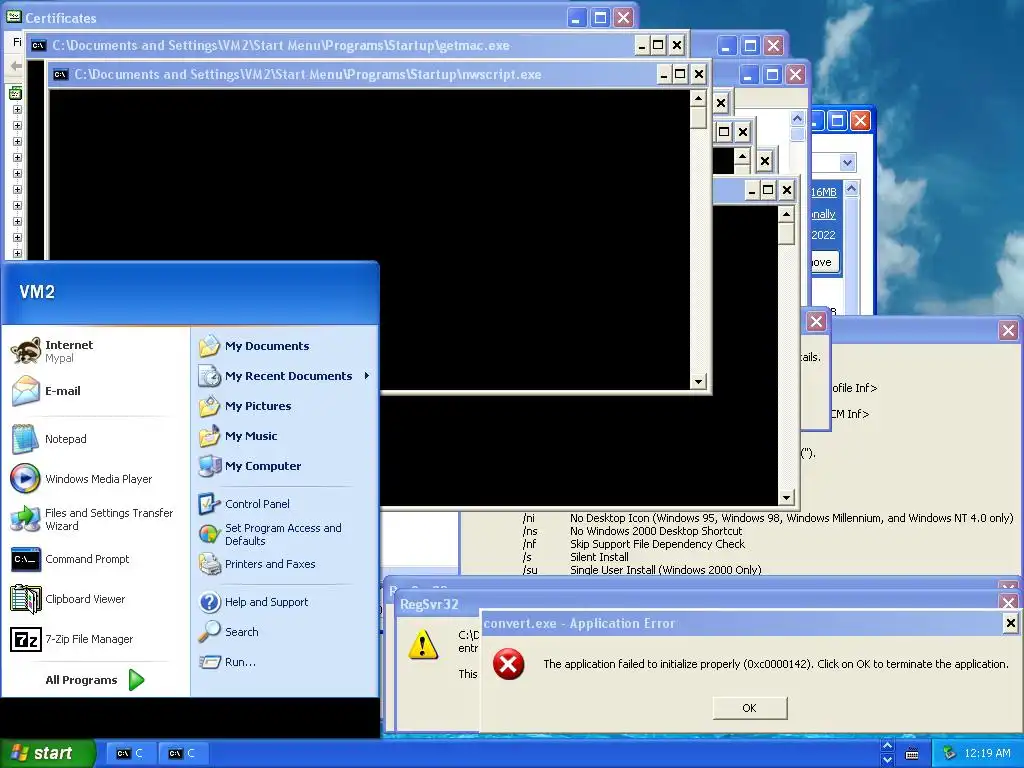This screenshot has width=1024, height=768.
Task: Select 'No Windows 2000 Desktop Shortcut' text
Action: coord(656,531)
